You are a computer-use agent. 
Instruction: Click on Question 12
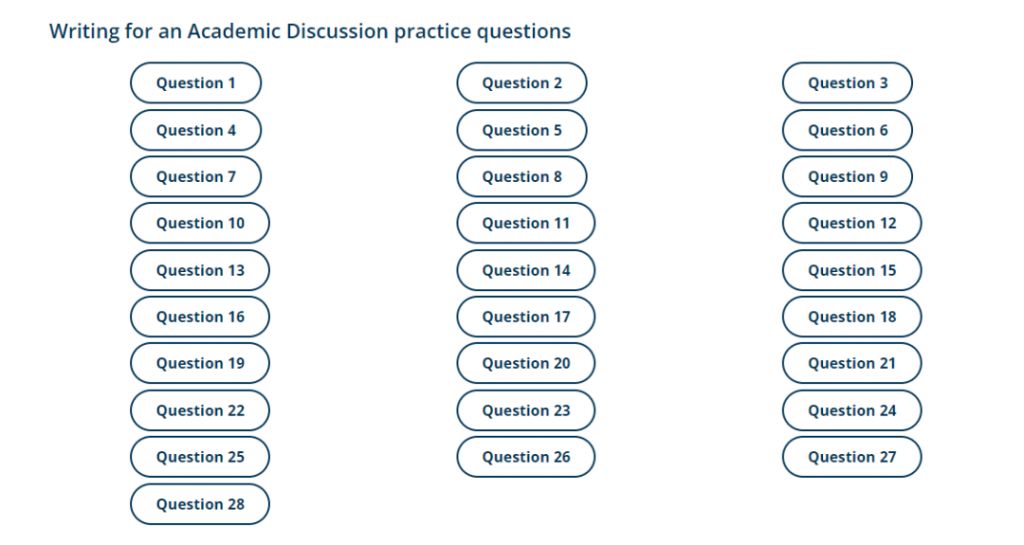(852, 223)
